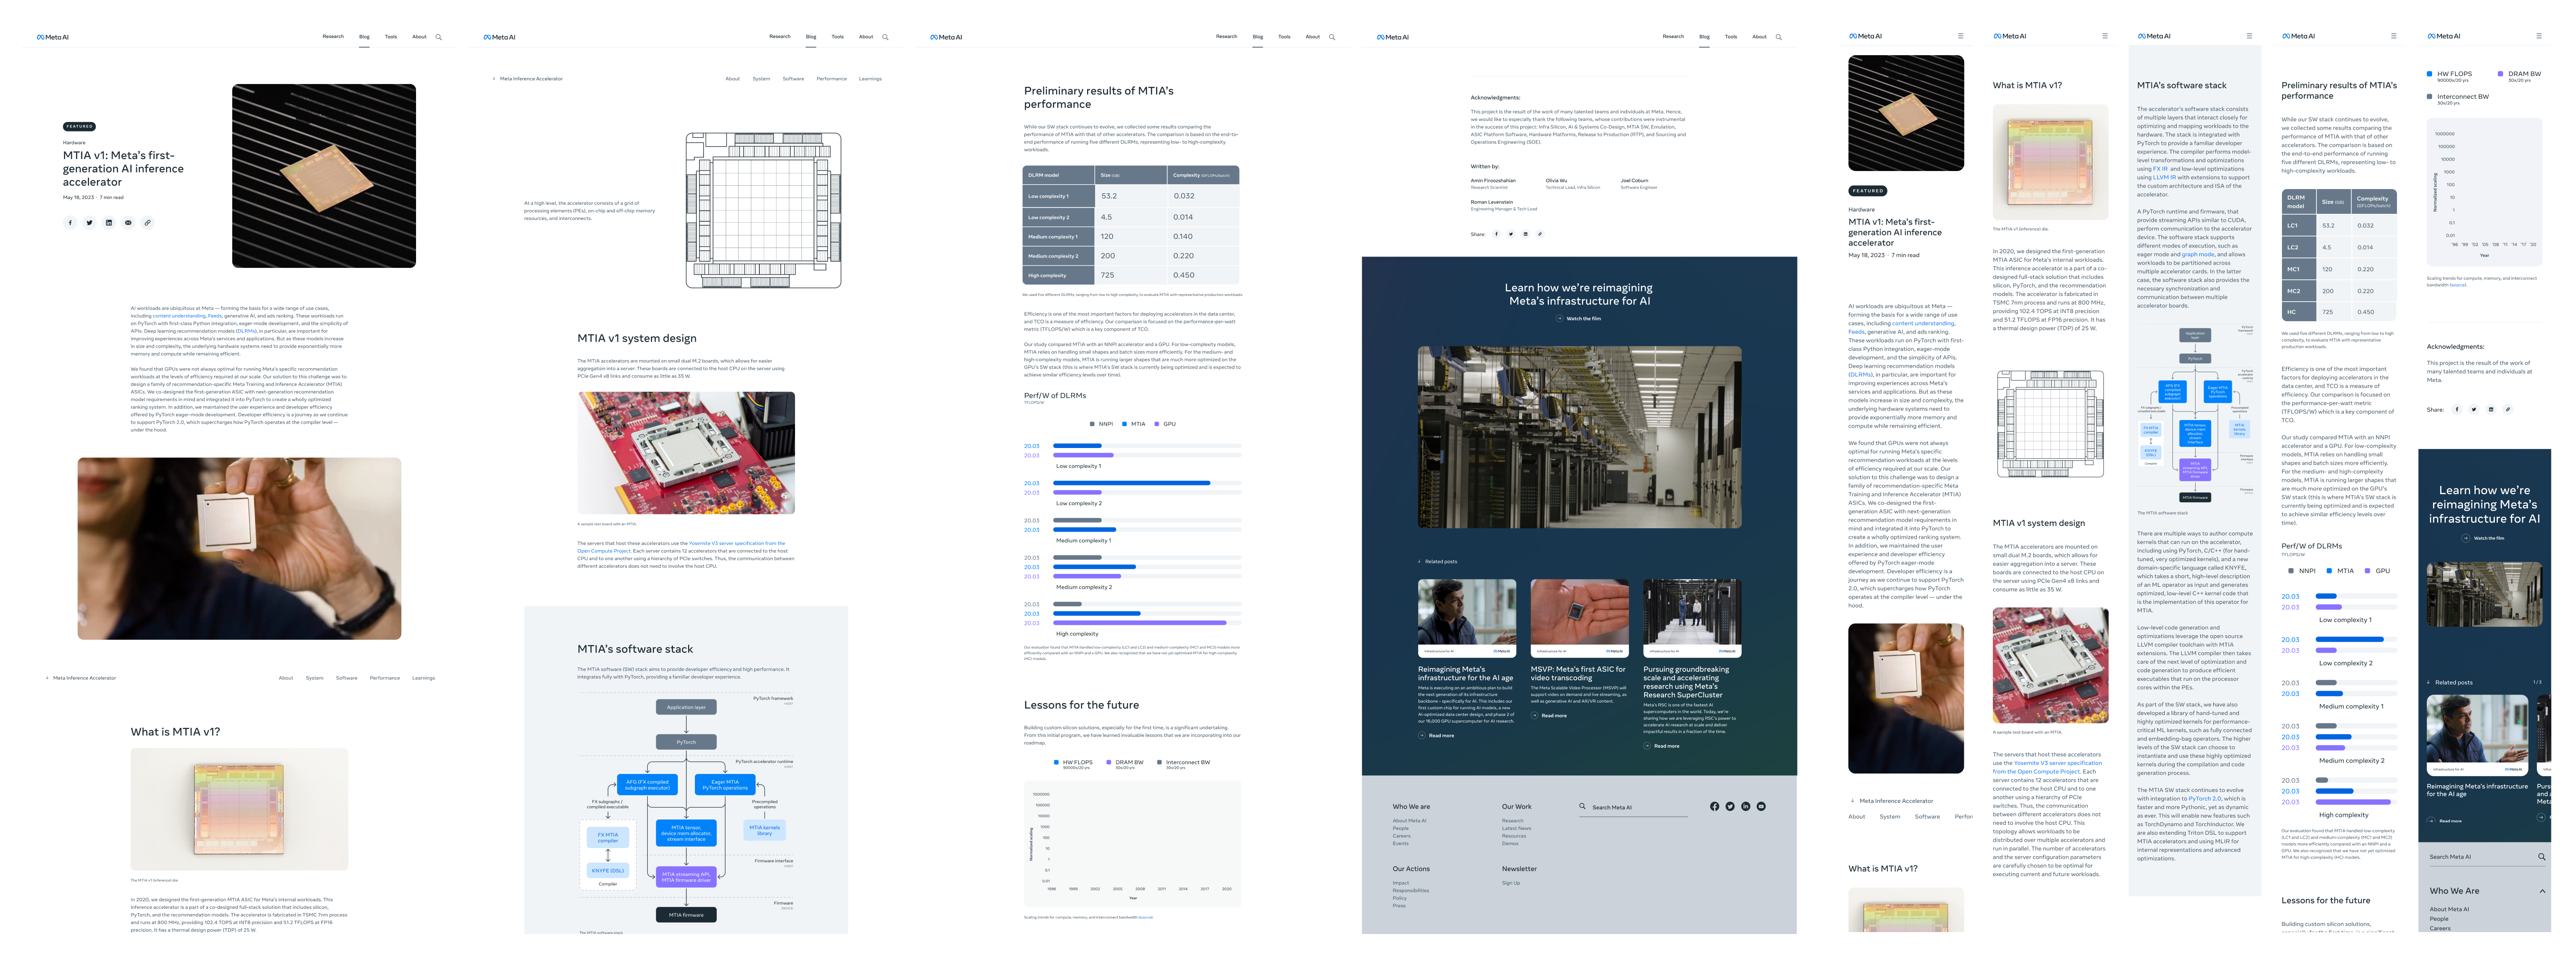
Task: Open Facebook icon in desktop footer
Action: (1714, 806)
